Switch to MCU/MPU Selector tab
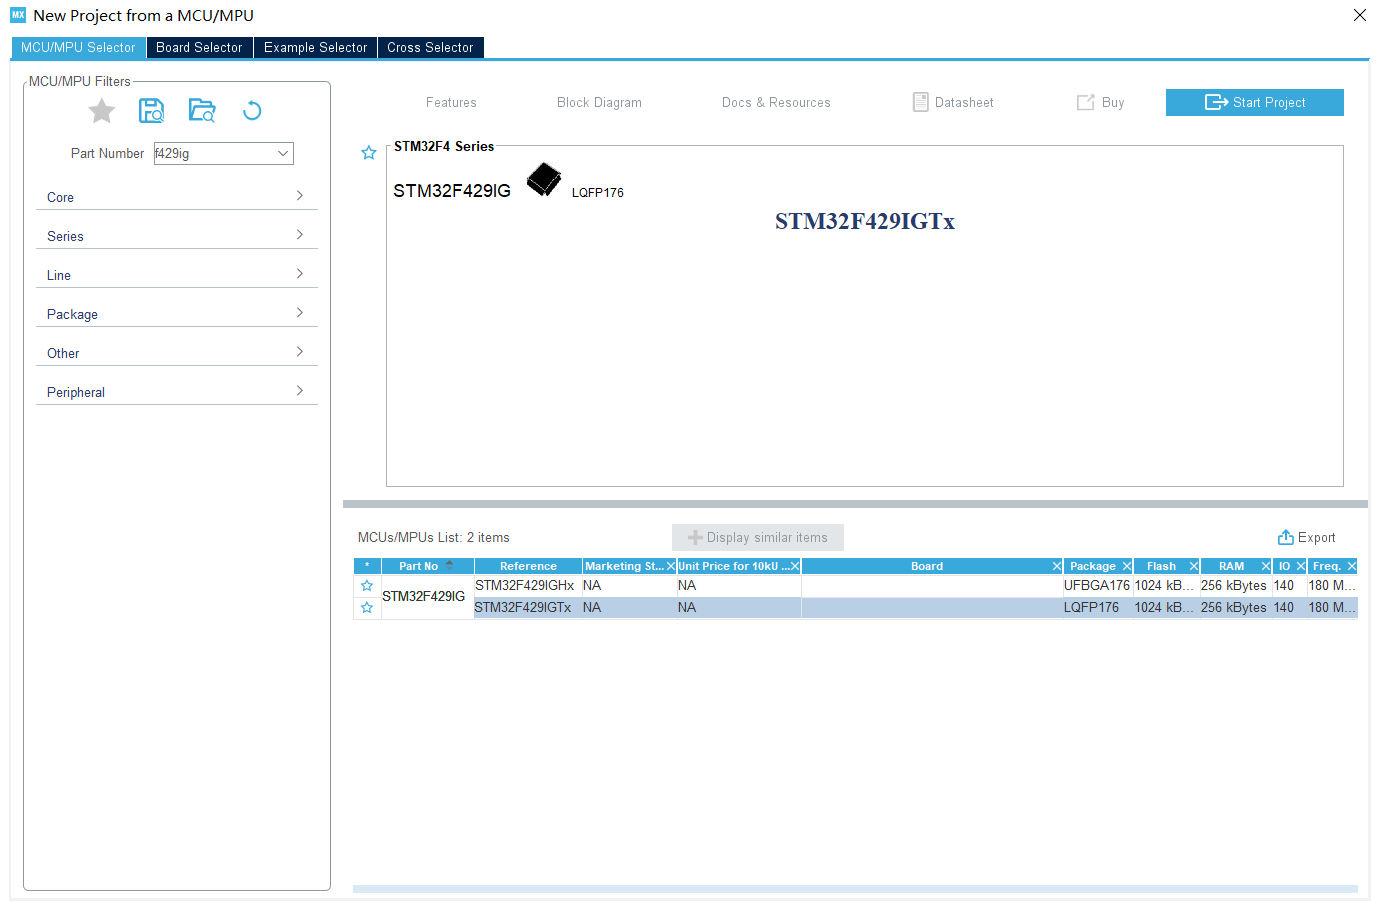This screenshot has height=910, width=1378. coord(78,47)
